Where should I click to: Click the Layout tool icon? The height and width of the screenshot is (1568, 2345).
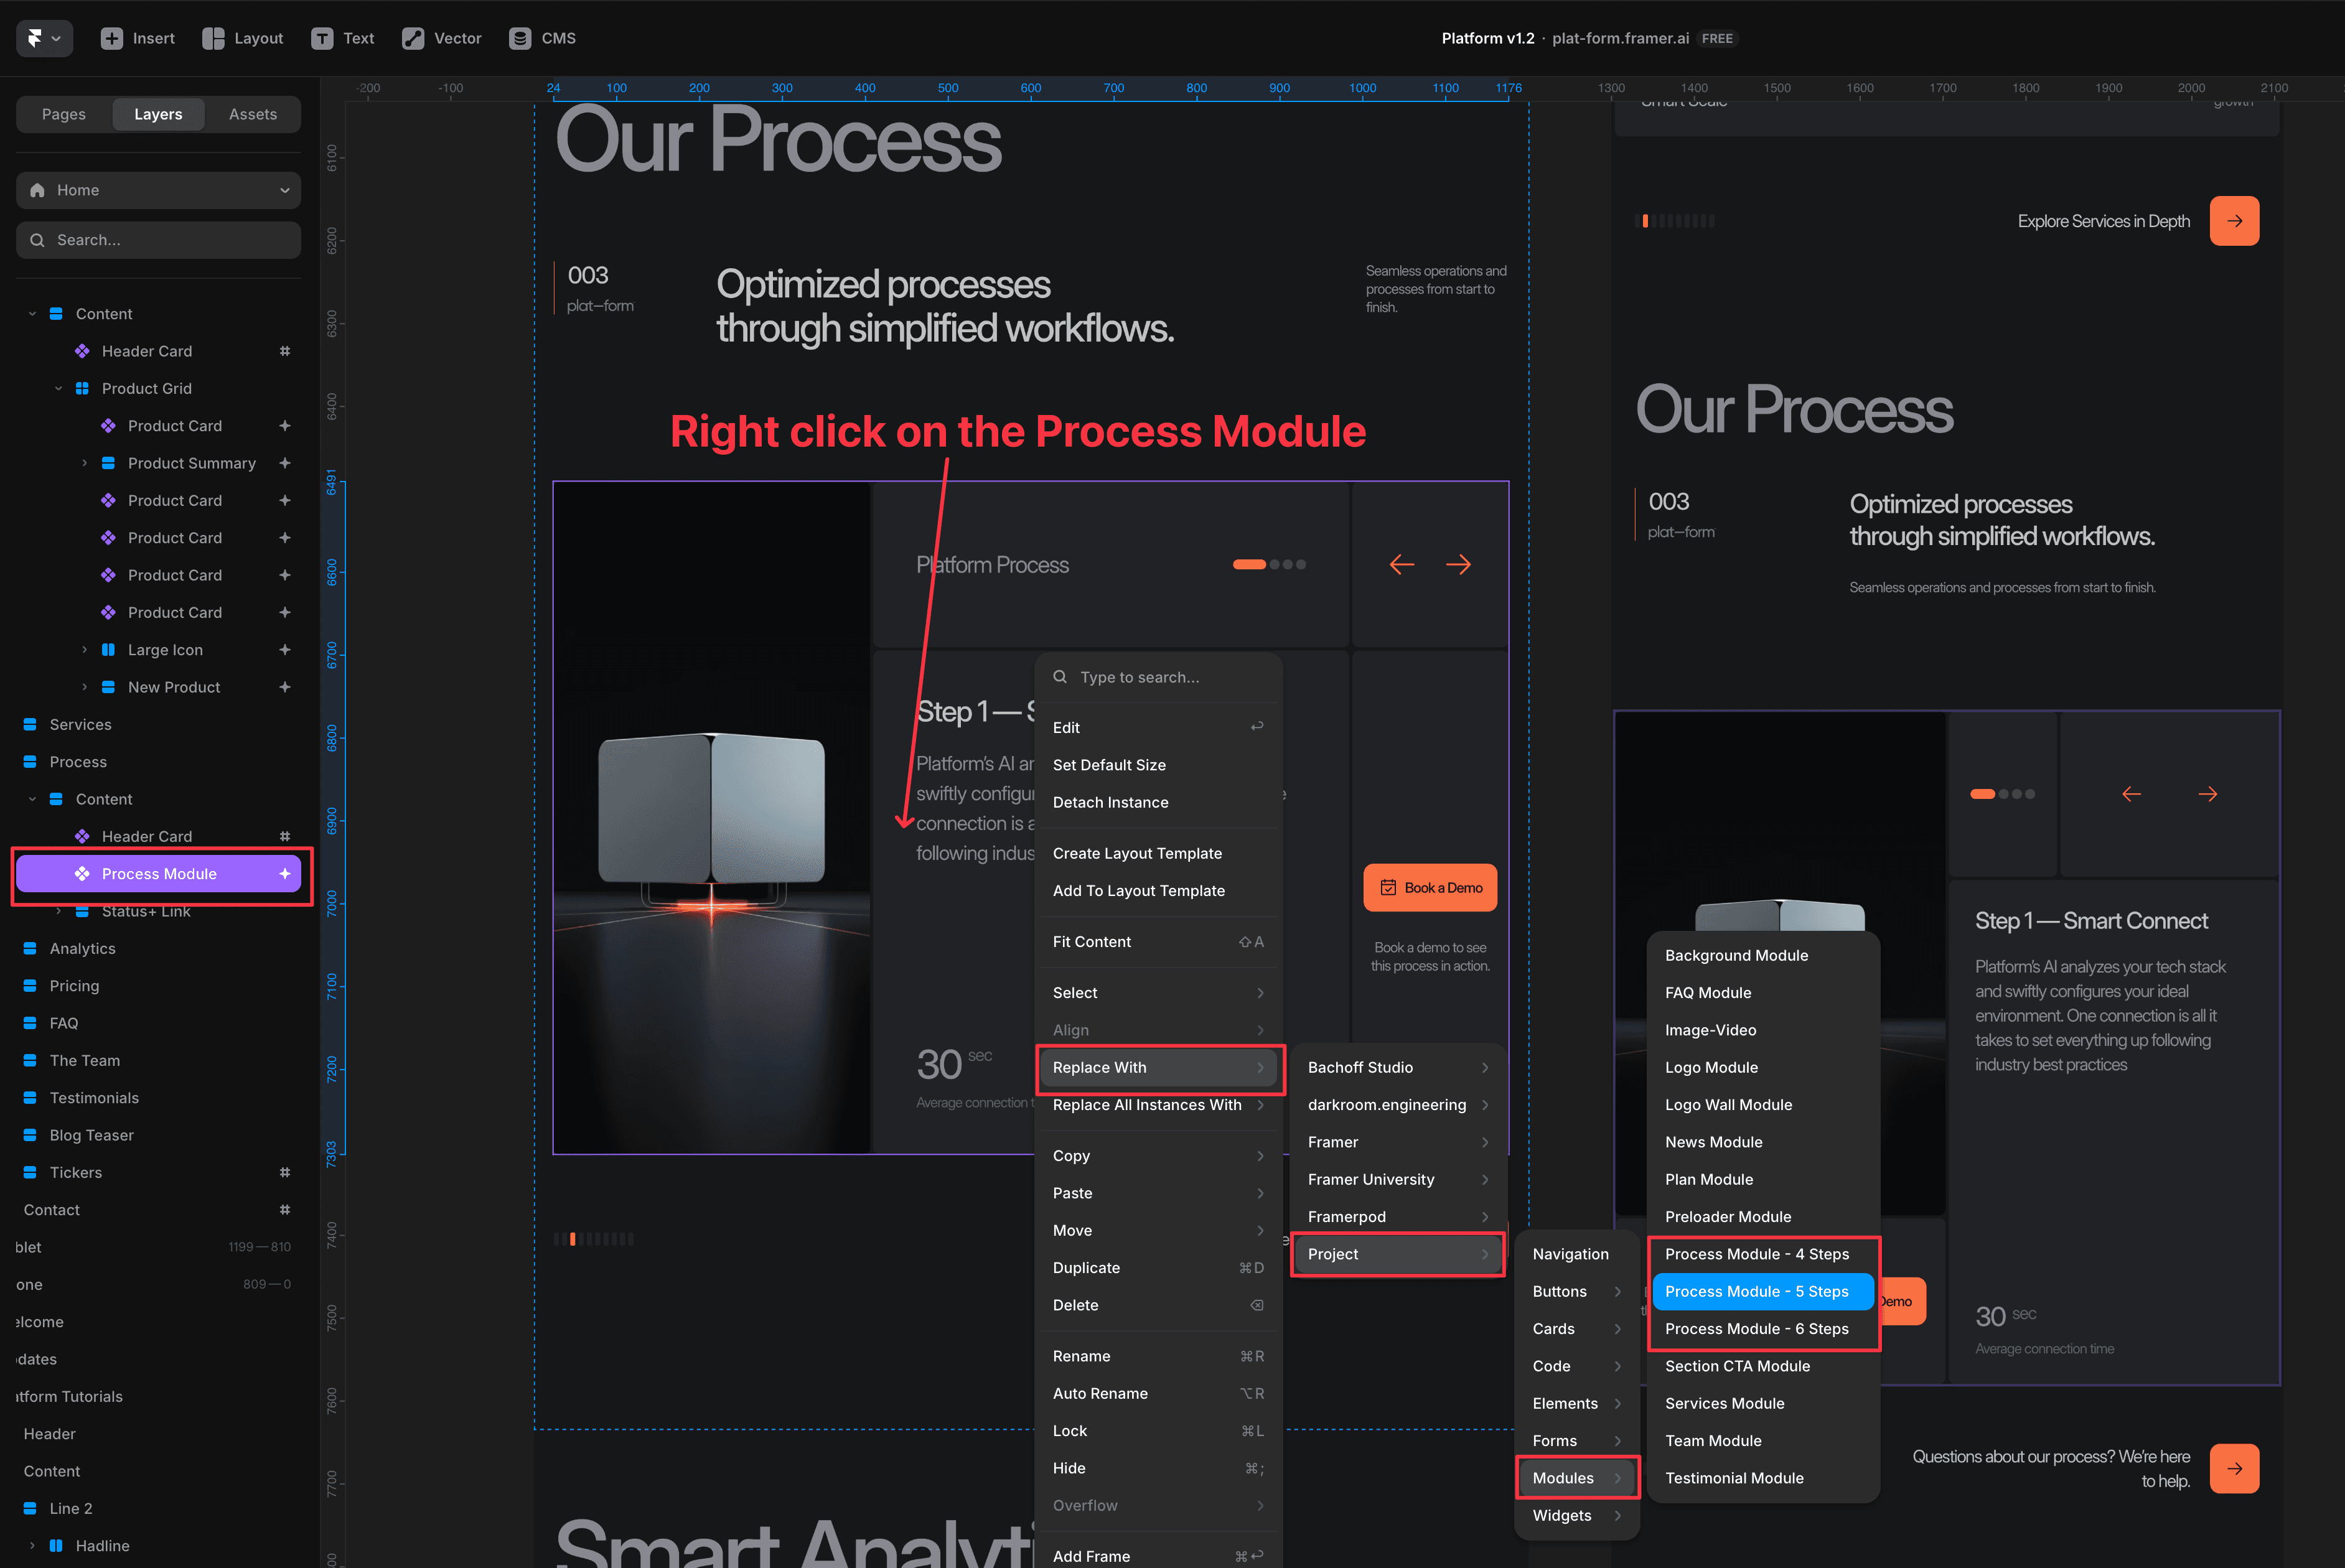click(213, 38)
